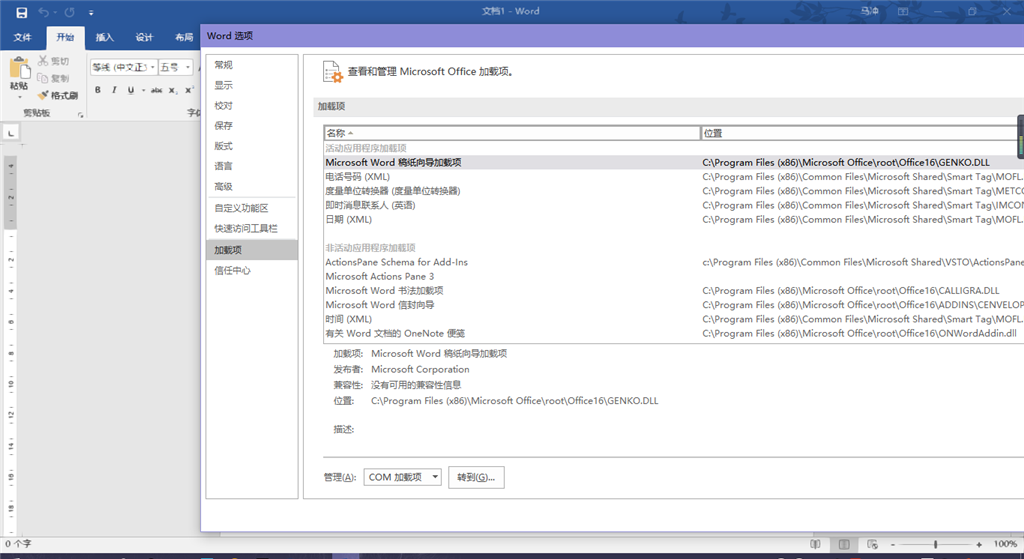Viewport: 1024px width, 559px height.
Task: Click the 粘贴 clipboard icon
Action: pos(20,68)
